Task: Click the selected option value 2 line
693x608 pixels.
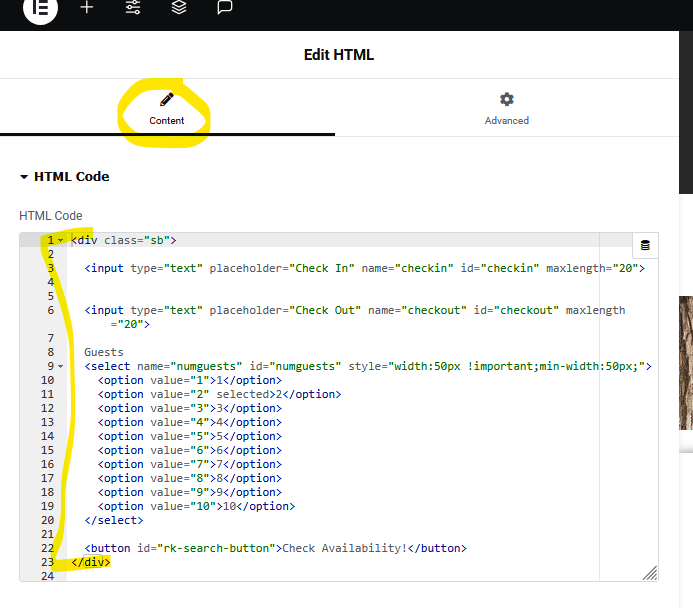Action: coord(220,394)
